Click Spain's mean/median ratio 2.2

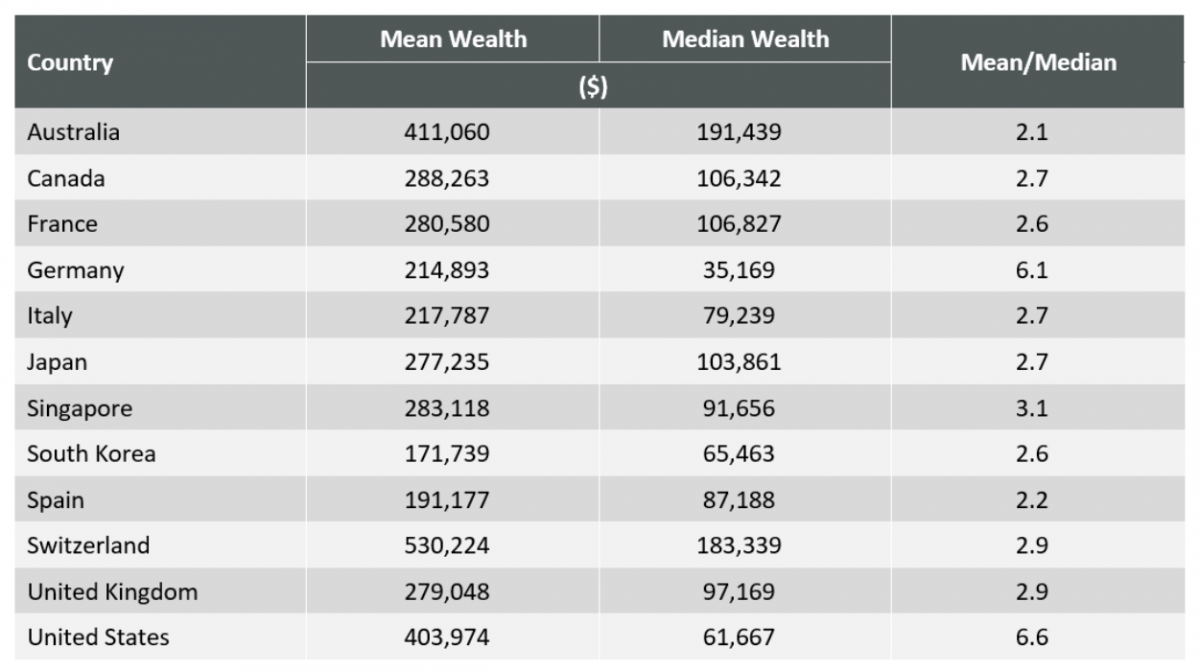(x=1031, y=500)
